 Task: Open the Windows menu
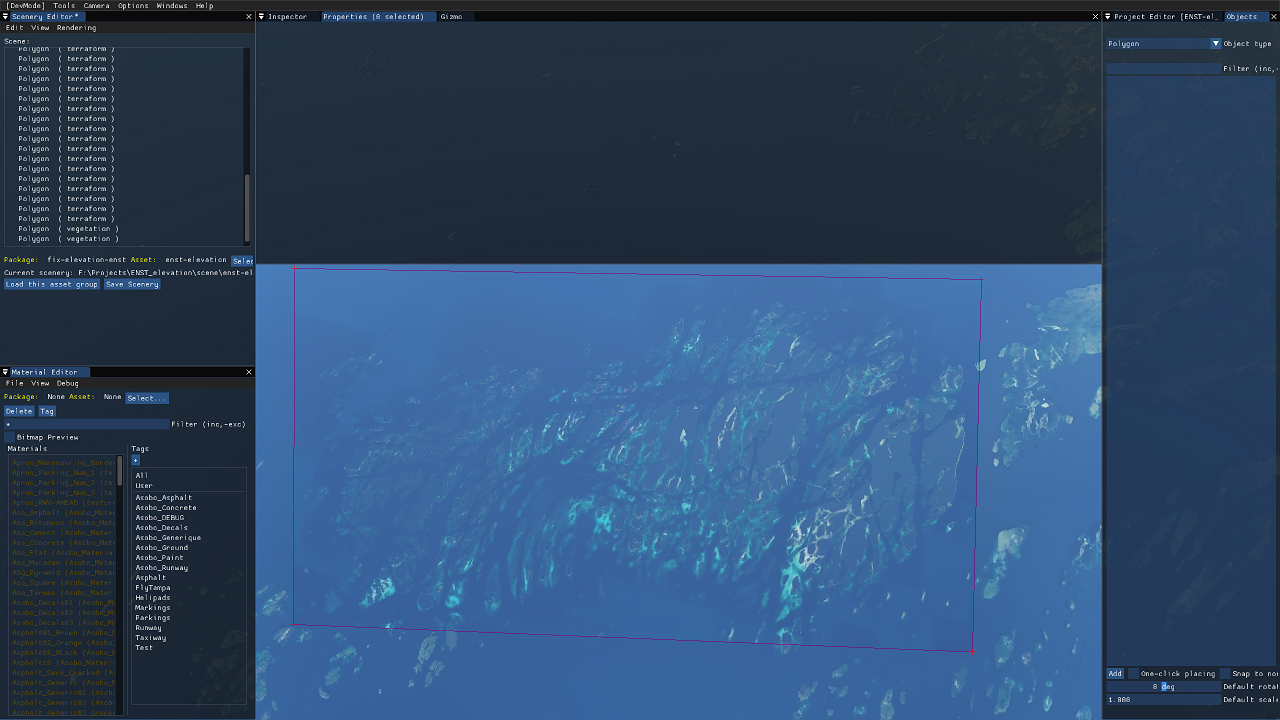(172, 6)
